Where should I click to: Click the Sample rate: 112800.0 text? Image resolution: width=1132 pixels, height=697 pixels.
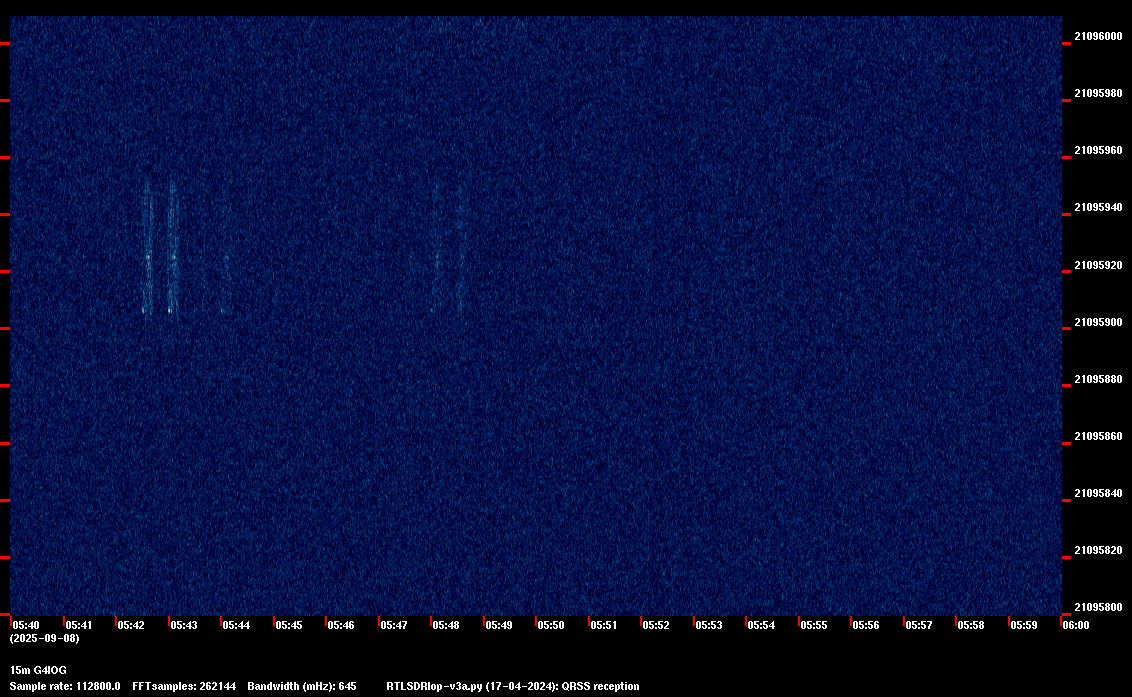click(65, 686)
